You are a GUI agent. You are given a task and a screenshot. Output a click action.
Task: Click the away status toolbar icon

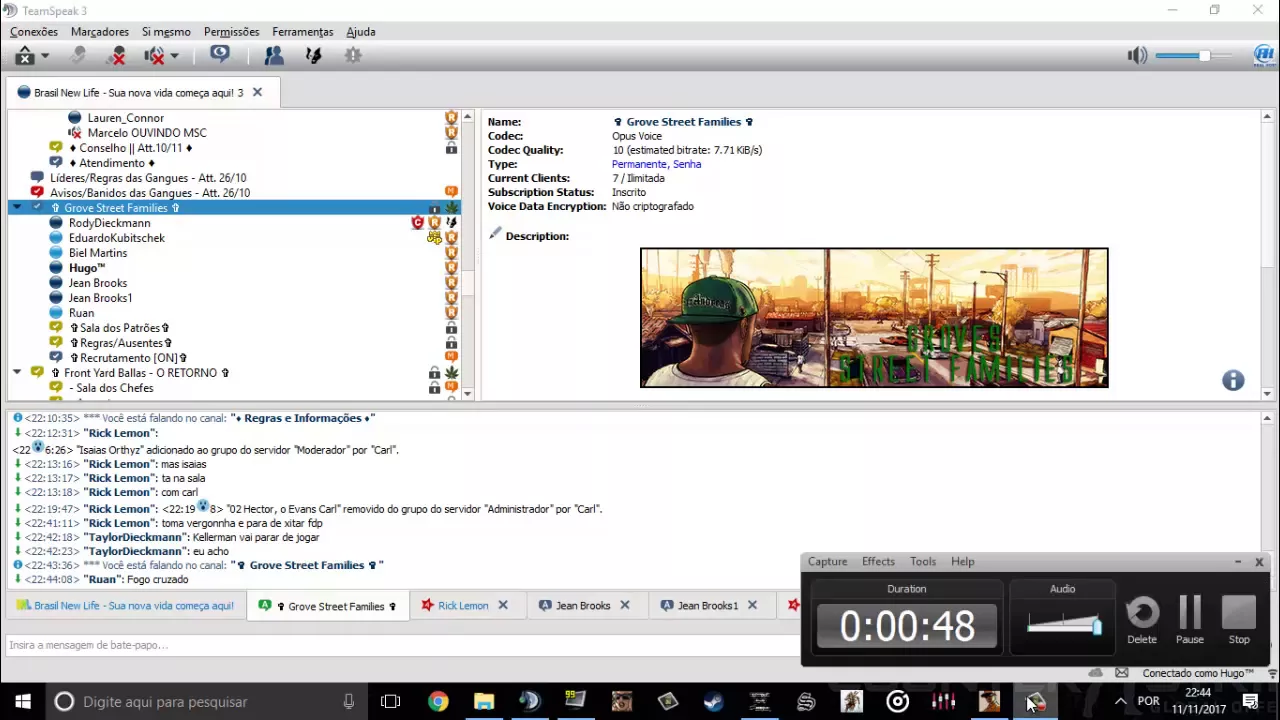point(220,55)
